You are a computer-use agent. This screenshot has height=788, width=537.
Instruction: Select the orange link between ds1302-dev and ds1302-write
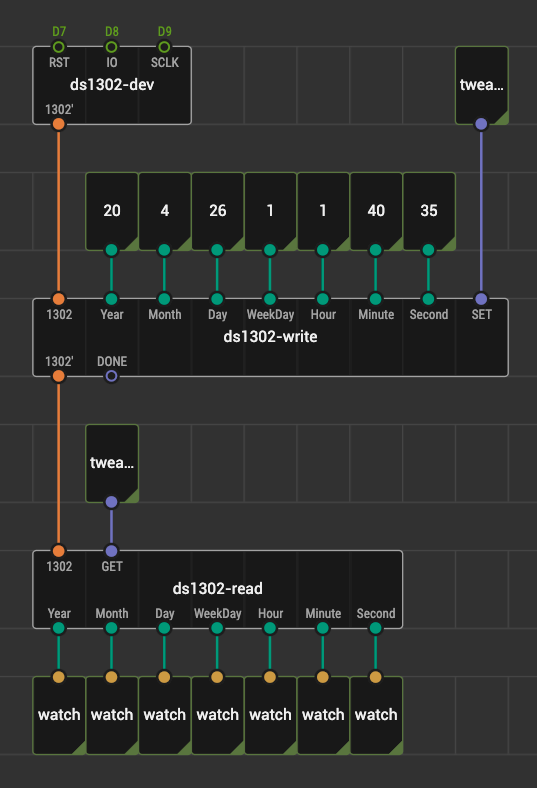[x=59, y=211]
